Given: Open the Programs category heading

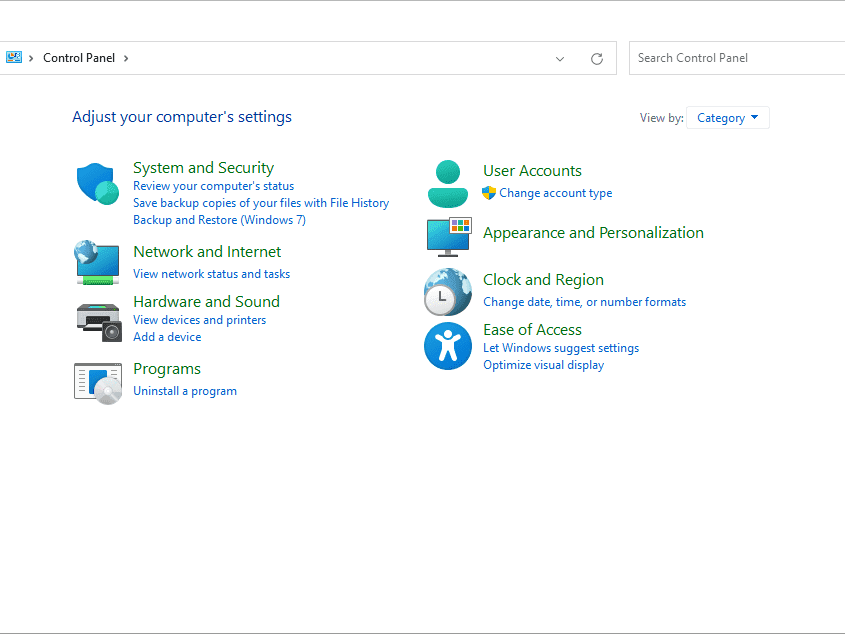Looking at the screenshot, I should click(x=167, y=369).
